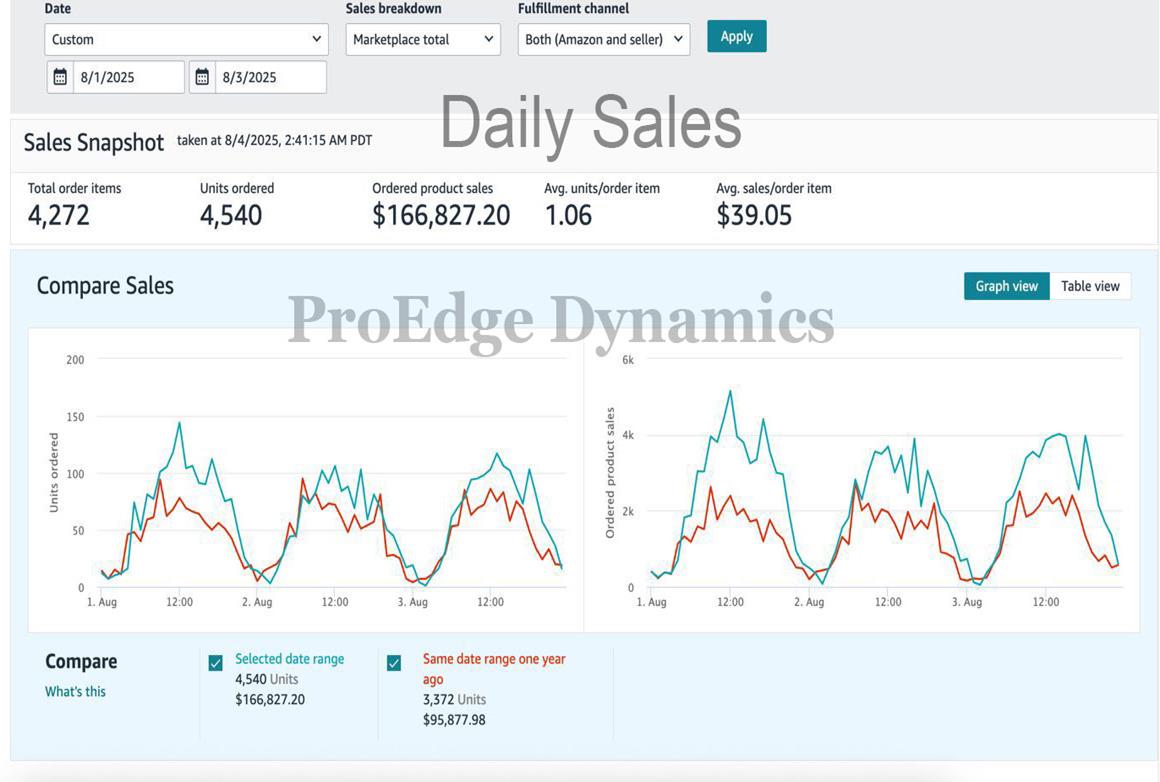The image size is (1160, 782).
Task: Click the end date field showing 8/3/2025
Action: tap(270, 77)
